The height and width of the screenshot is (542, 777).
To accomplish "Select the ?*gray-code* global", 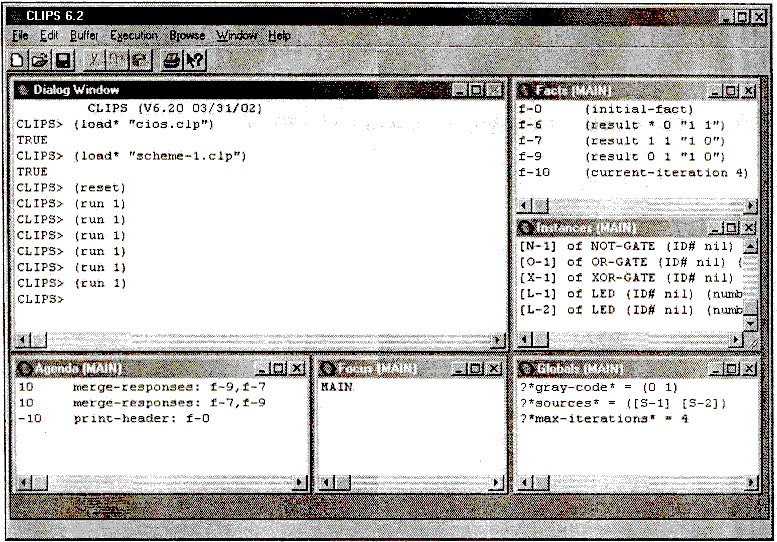I will point(598,387).
